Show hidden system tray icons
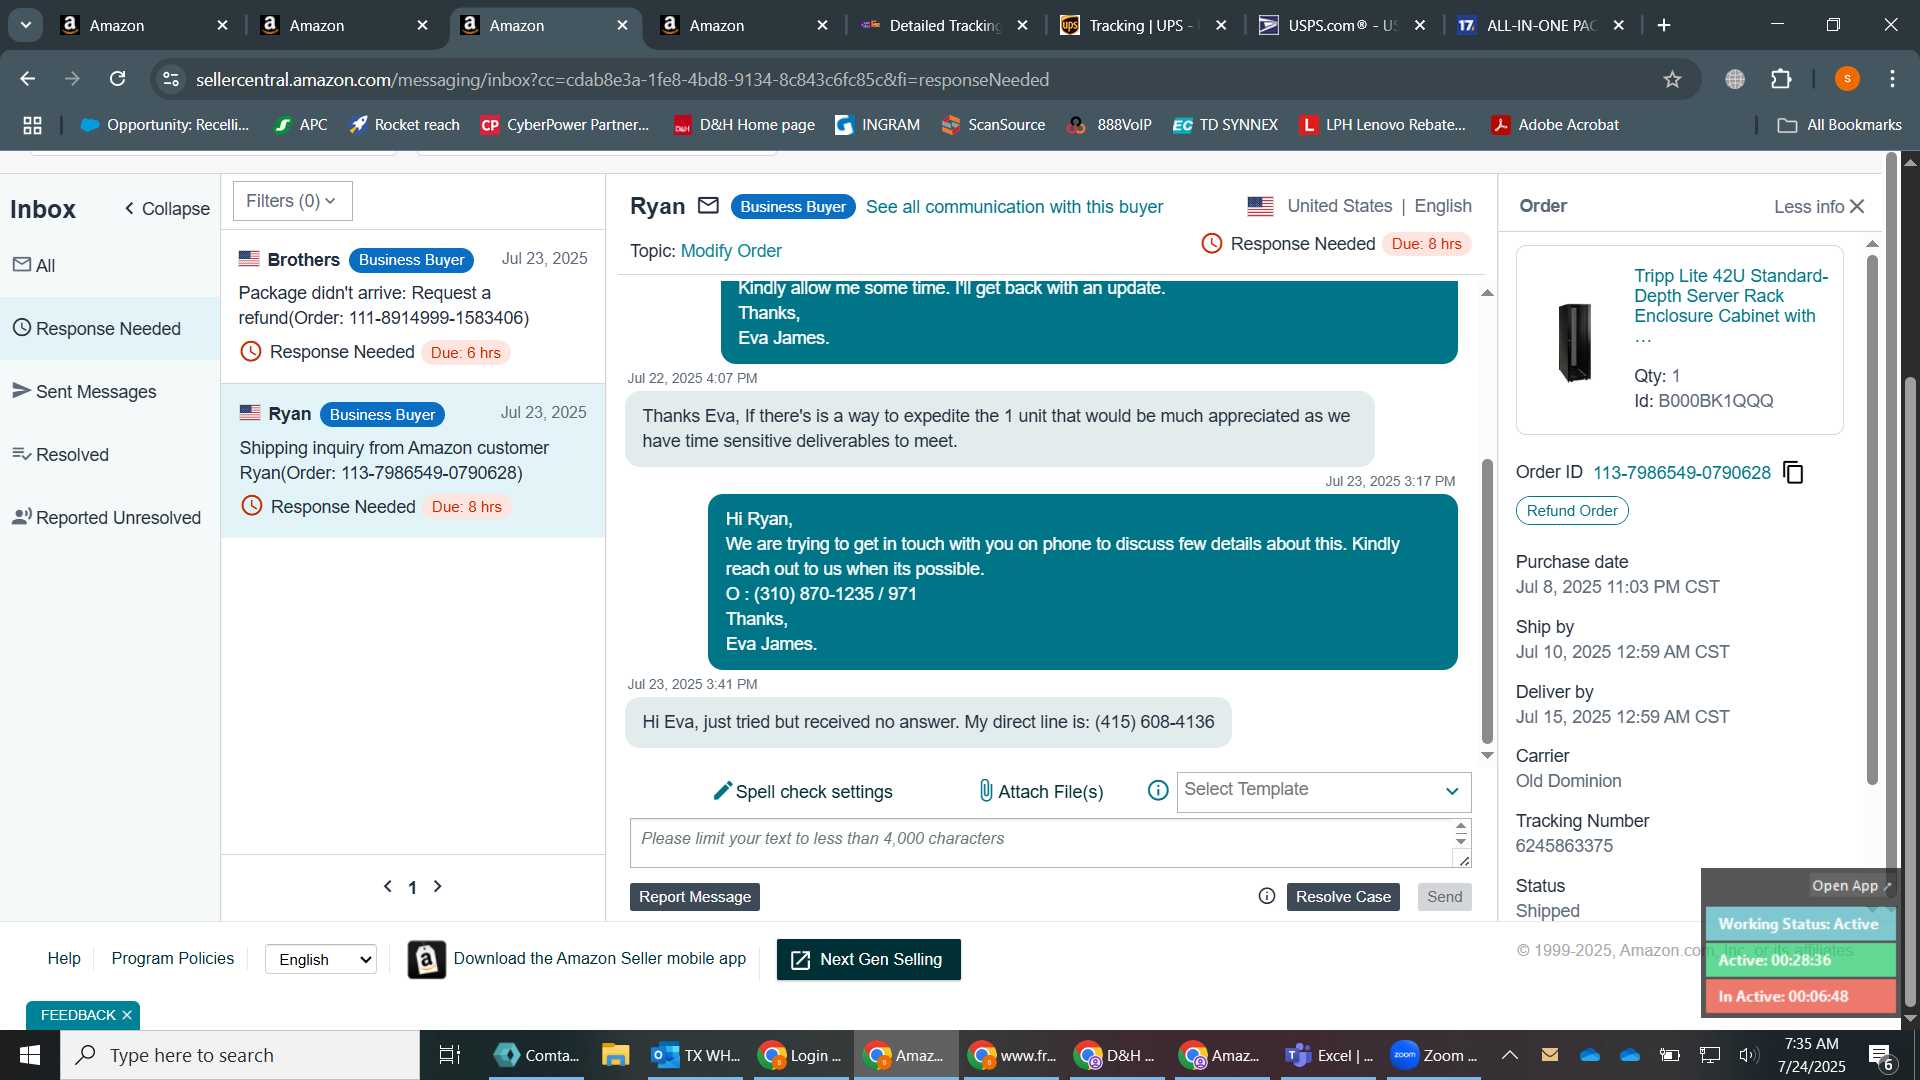This screenshot has height=1080, width=1920. pyautogui.click(x=1510, y=1055)
